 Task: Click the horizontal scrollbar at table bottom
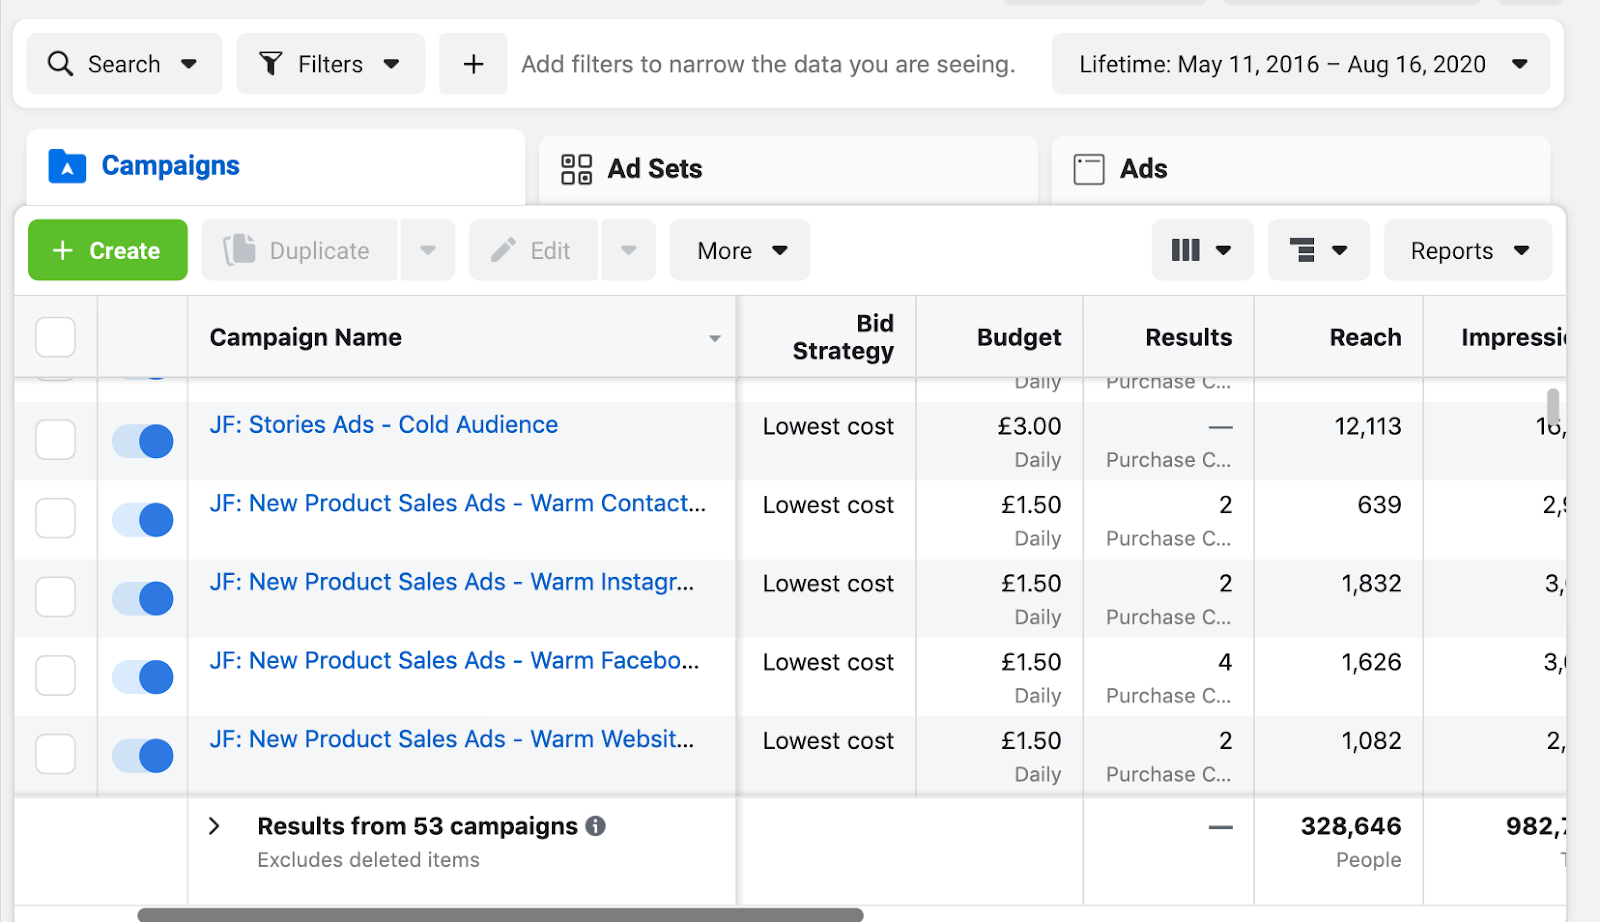(x=500, y=915)
